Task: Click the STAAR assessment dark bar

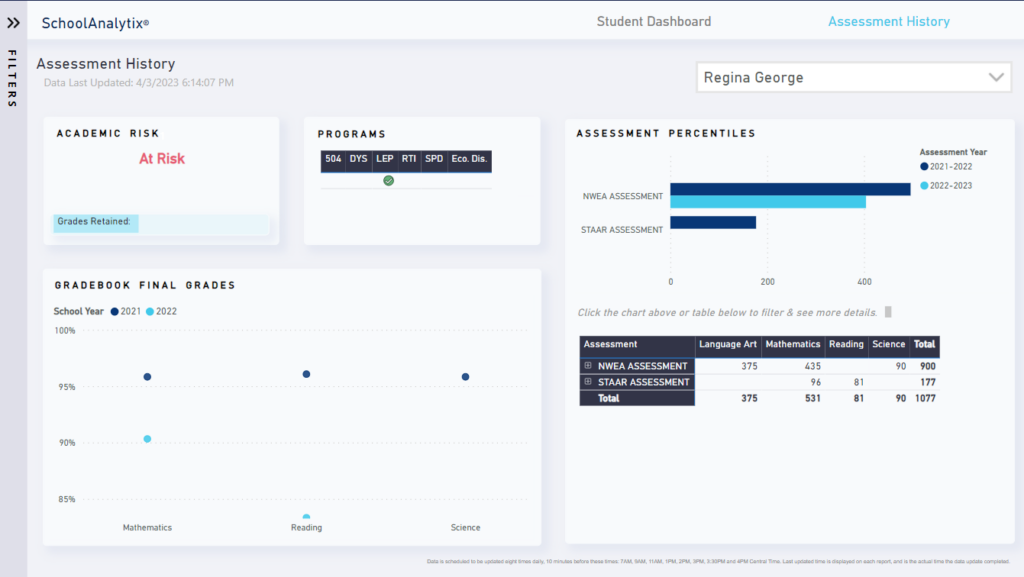Action: pos(713,222)
